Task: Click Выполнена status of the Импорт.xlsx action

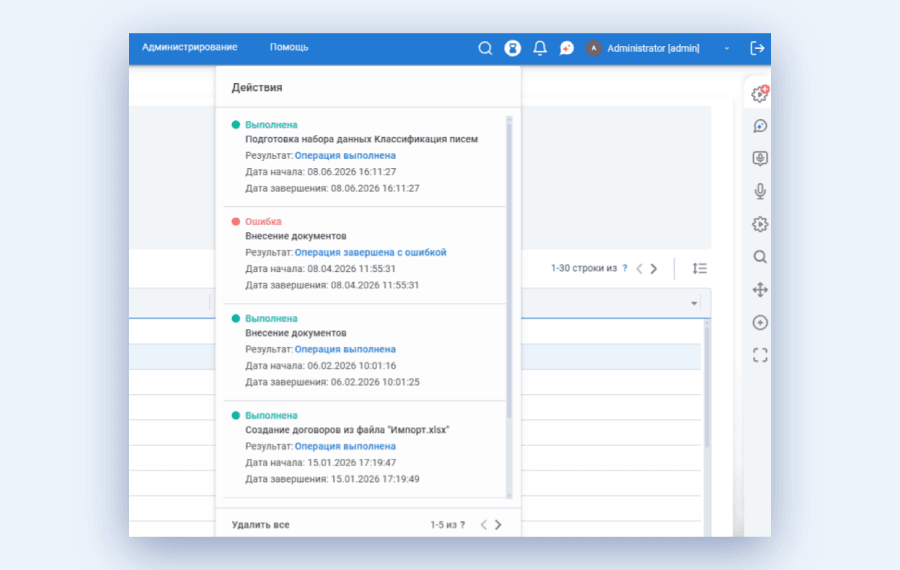Action: [x=271, y=416]
